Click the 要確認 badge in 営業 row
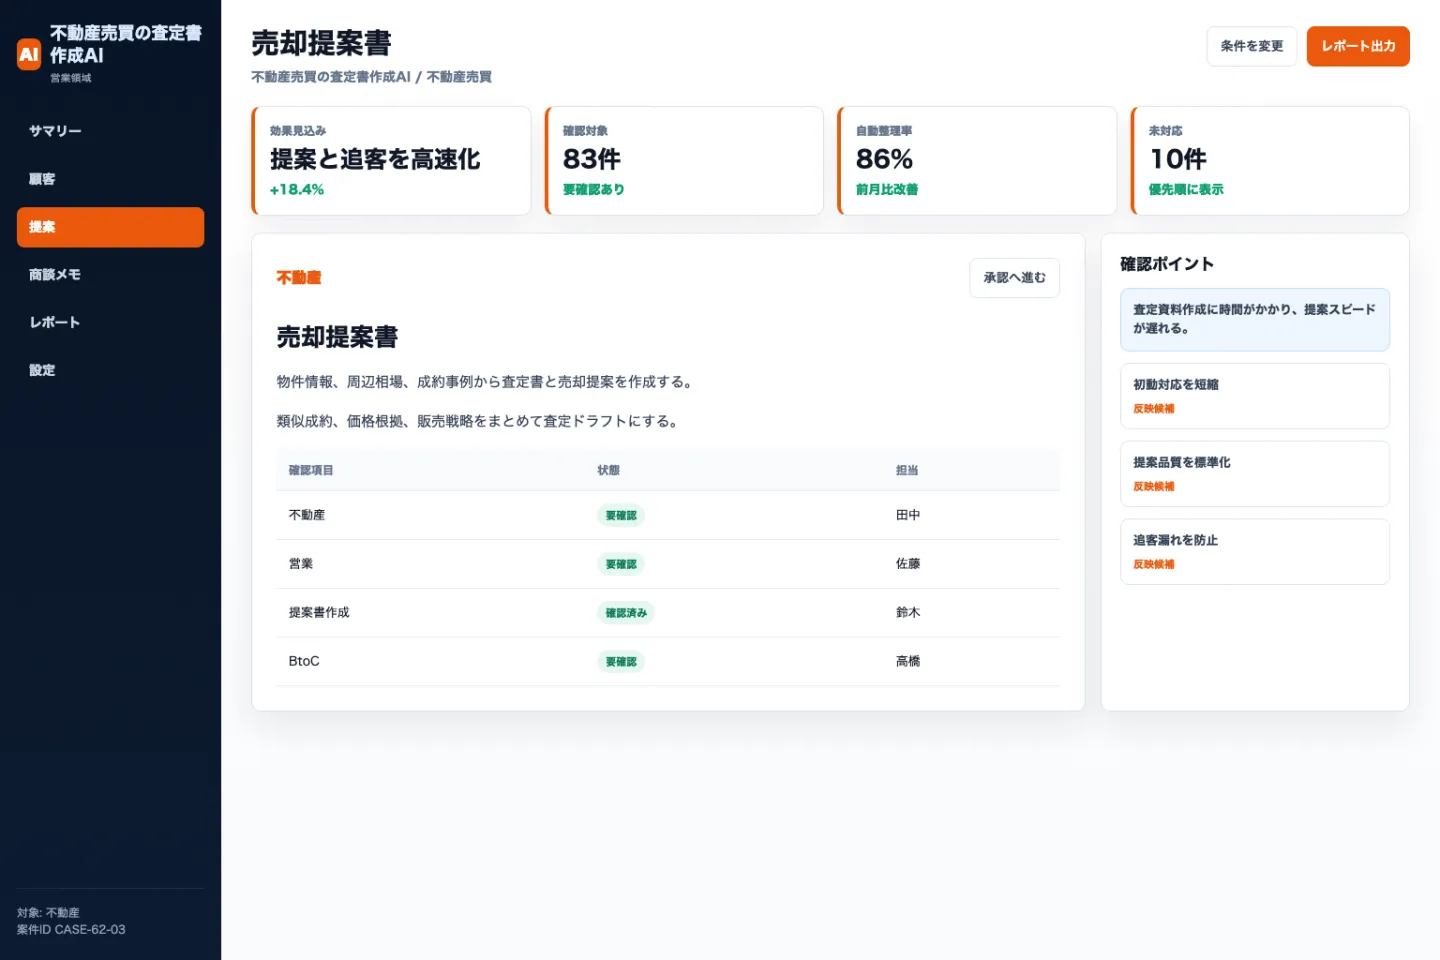 [x=621, y=564]
